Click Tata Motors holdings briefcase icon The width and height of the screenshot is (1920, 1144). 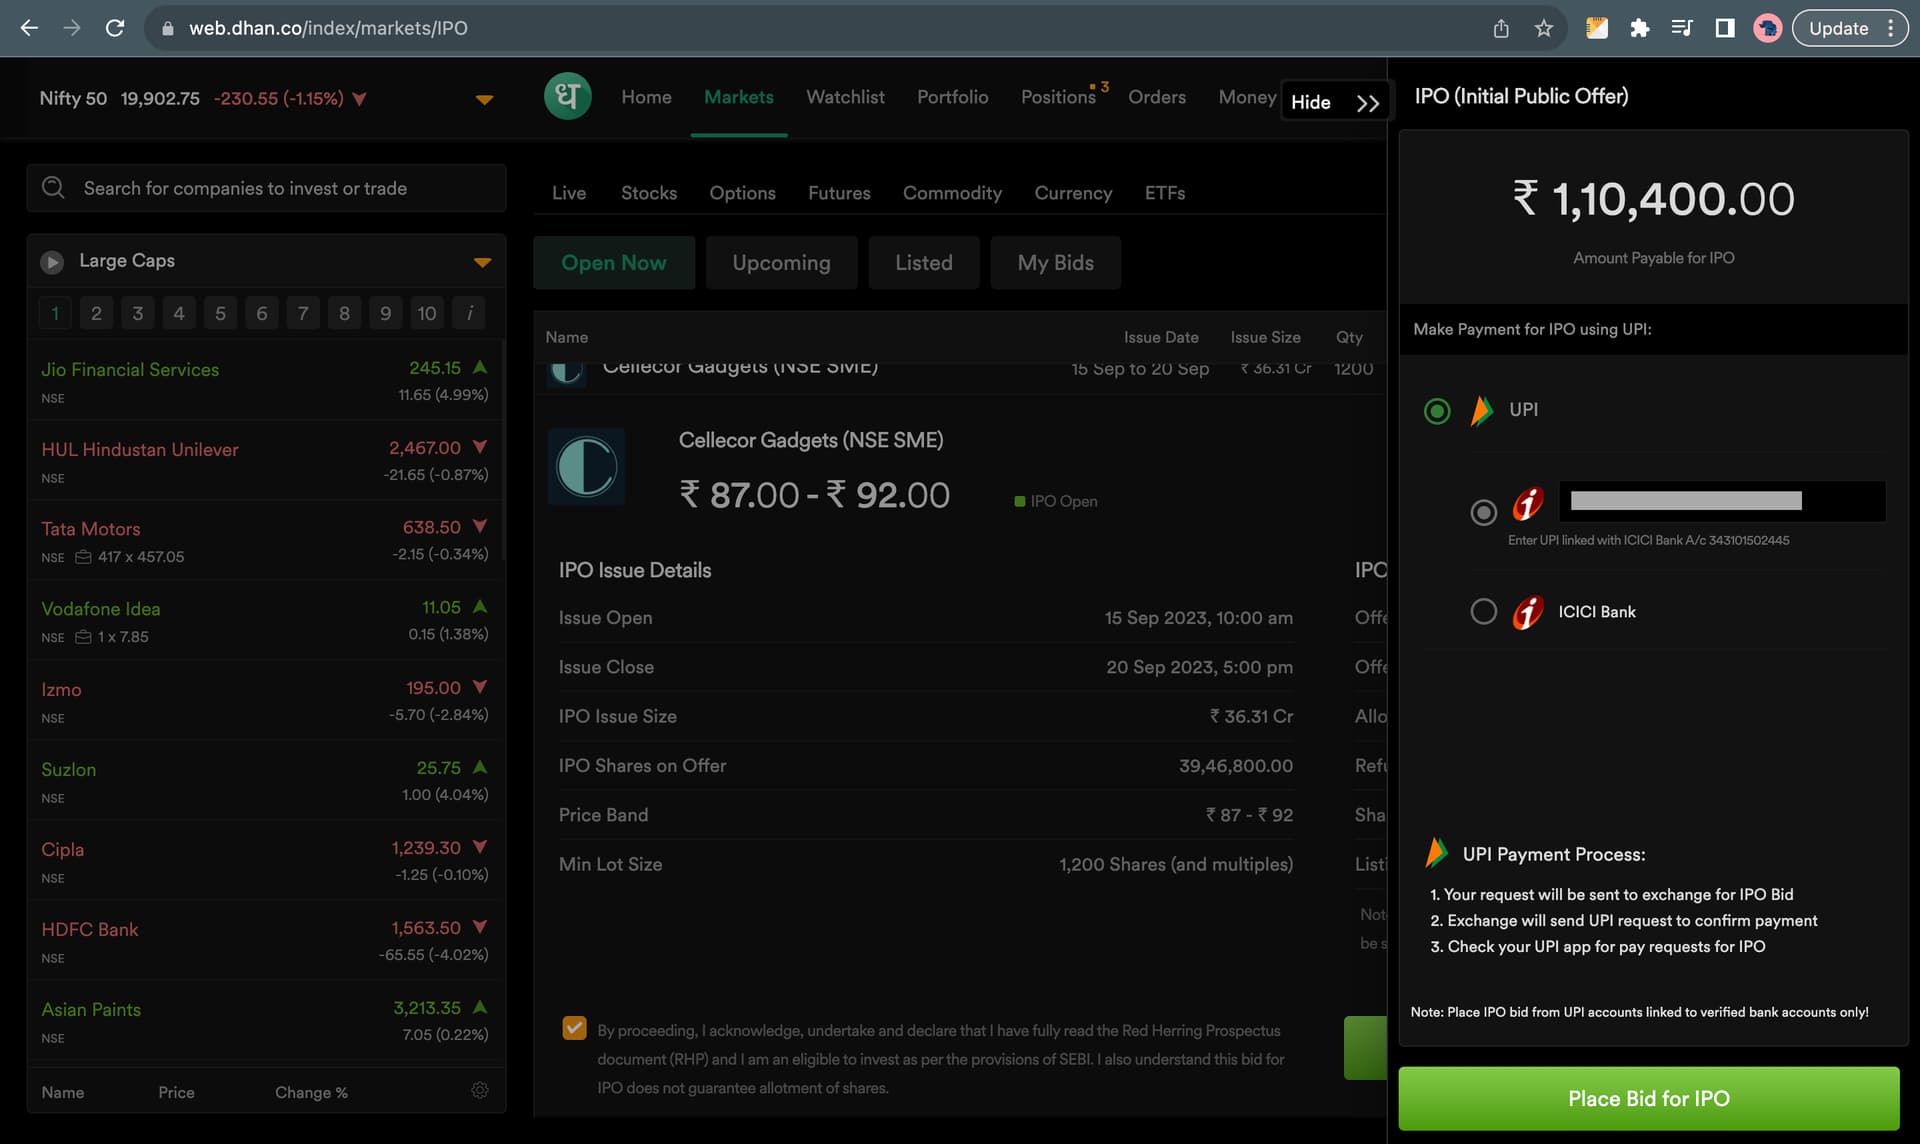click(x=83, y=557)
